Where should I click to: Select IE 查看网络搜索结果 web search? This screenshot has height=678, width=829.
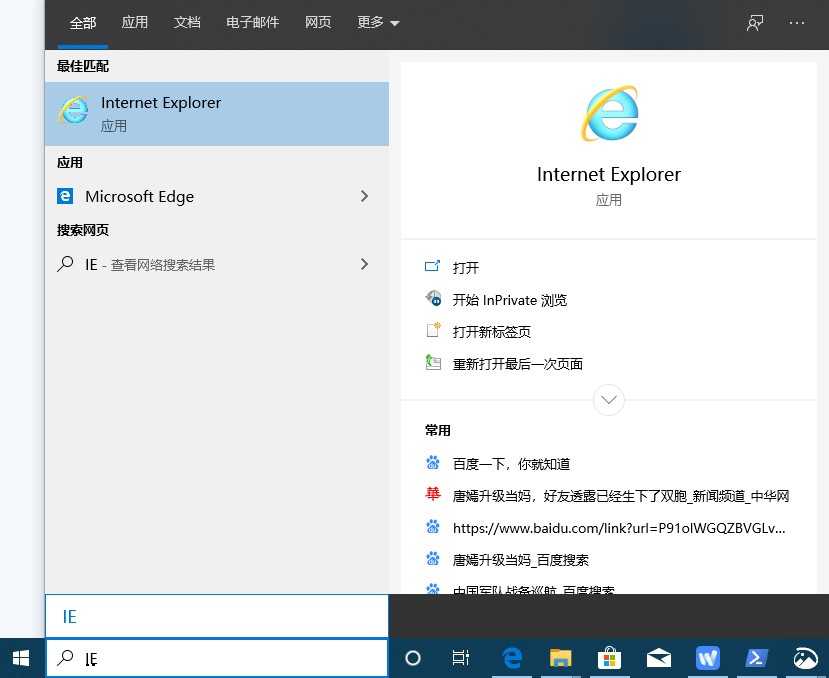coord(217,264)
